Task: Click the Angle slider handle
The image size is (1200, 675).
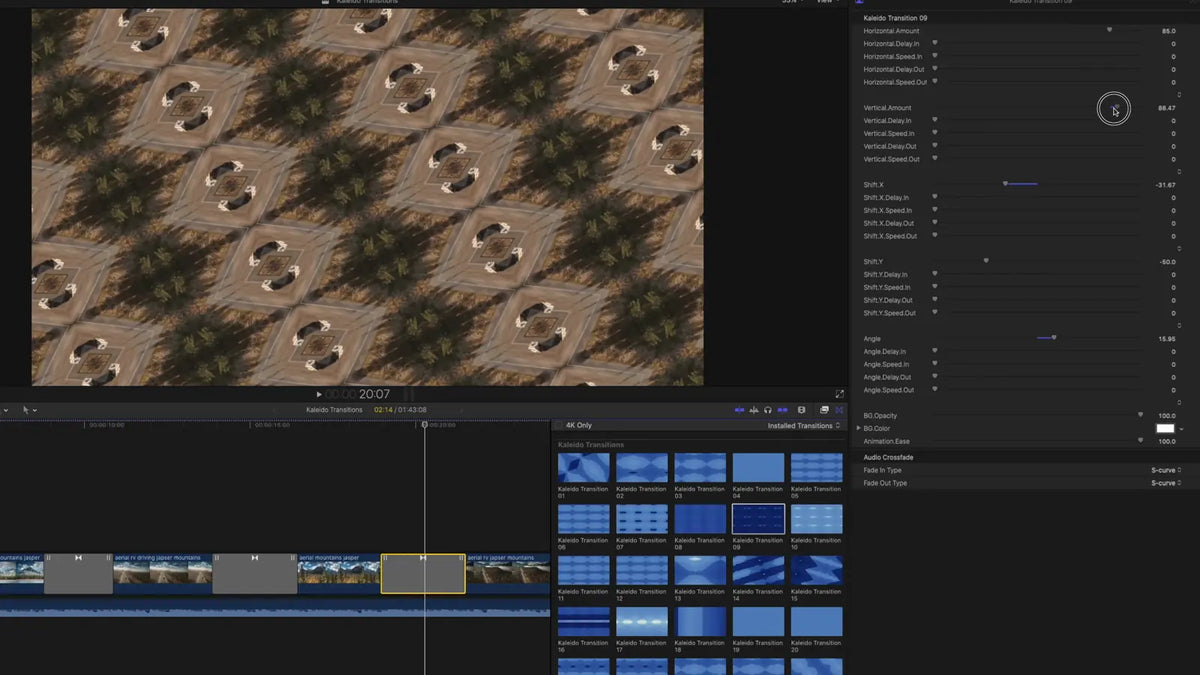Action: pos(1054,338)
